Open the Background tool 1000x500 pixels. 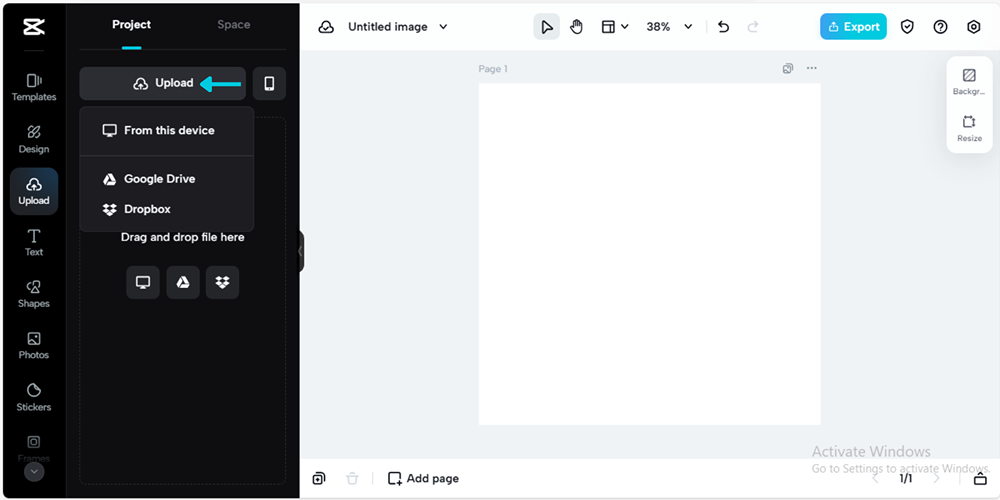tap(969, 82)
